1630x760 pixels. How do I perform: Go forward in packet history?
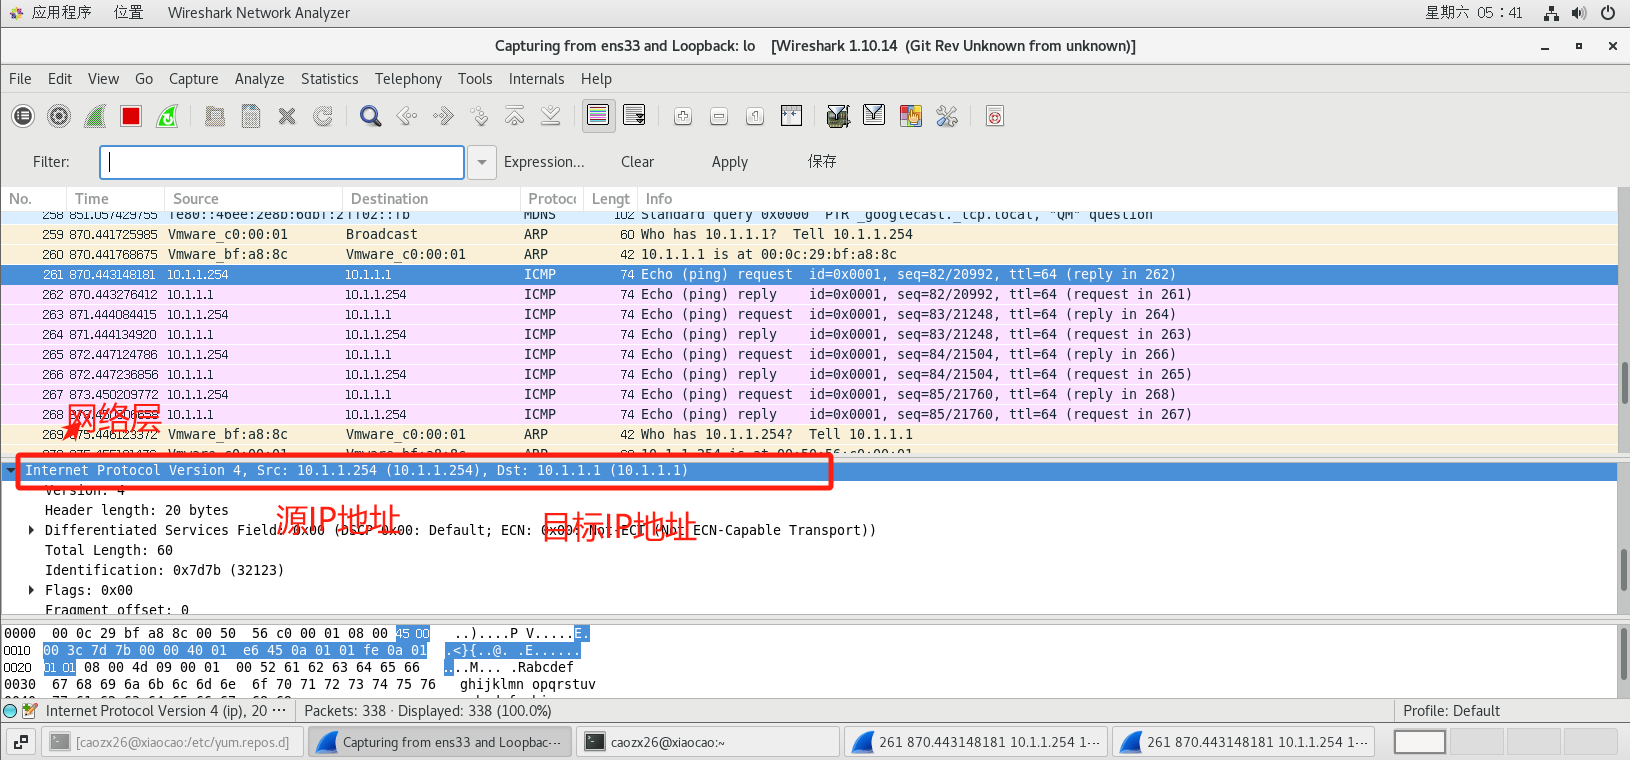(x=443, y=116)
